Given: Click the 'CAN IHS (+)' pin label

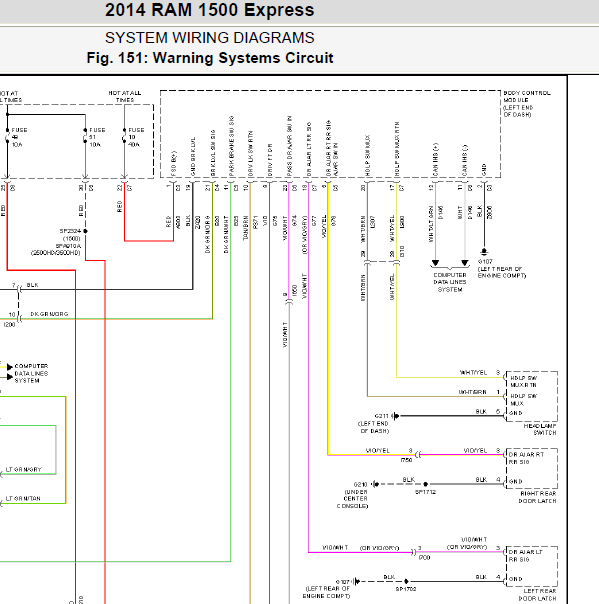Looking at the screenshot, I should click(x=435, y=159).
